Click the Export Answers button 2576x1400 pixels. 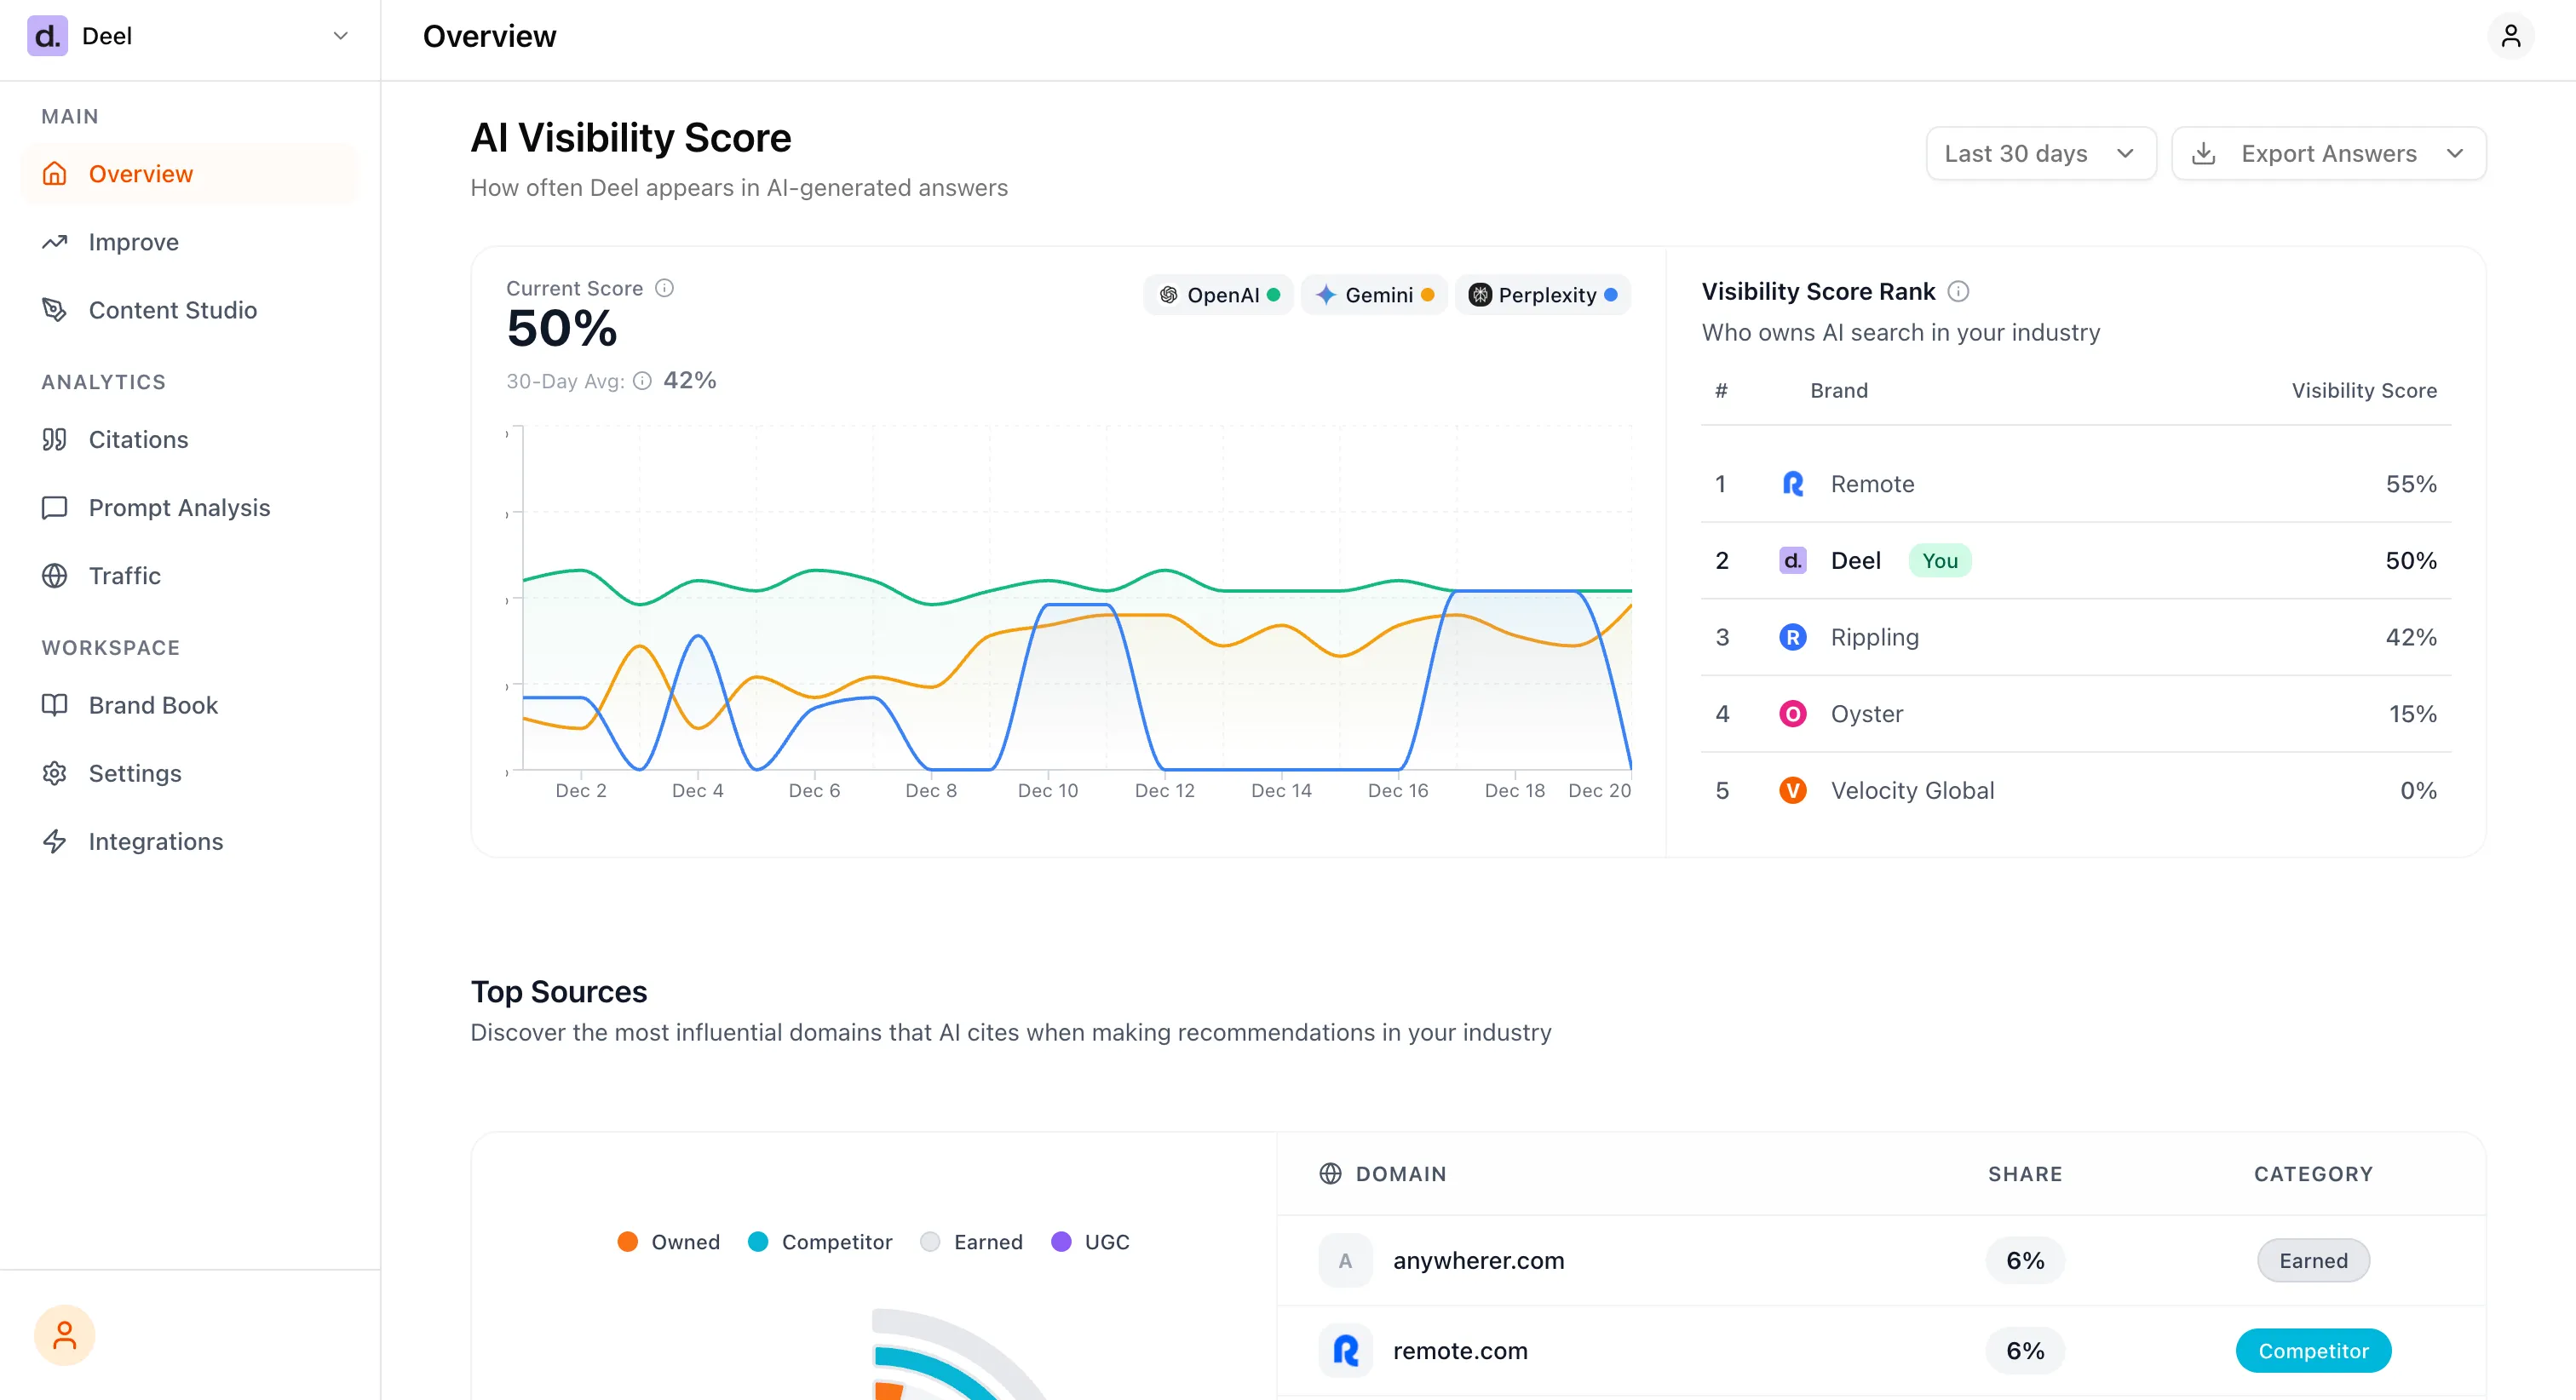[x=2328, y=153]
